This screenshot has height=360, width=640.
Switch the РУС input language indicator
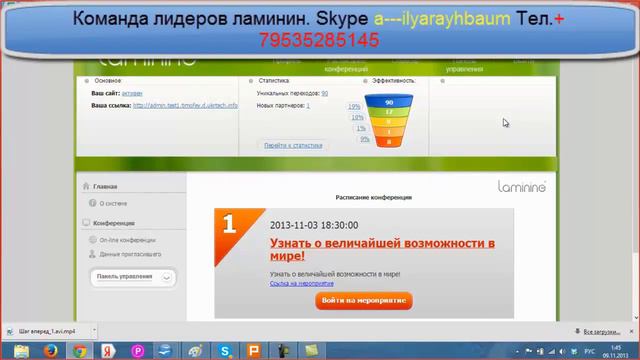click(589, 351)
